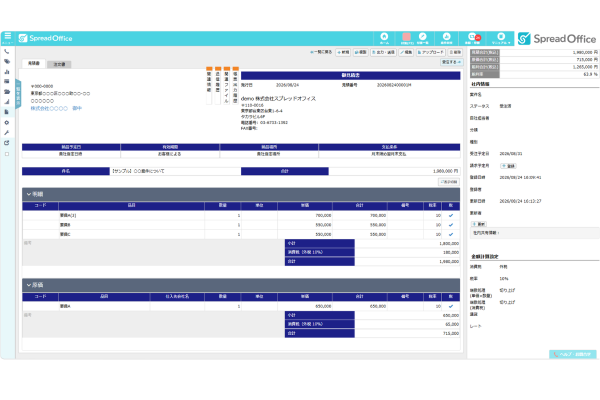Open the 送信履歴 vertical side tab

coord(218,85)
